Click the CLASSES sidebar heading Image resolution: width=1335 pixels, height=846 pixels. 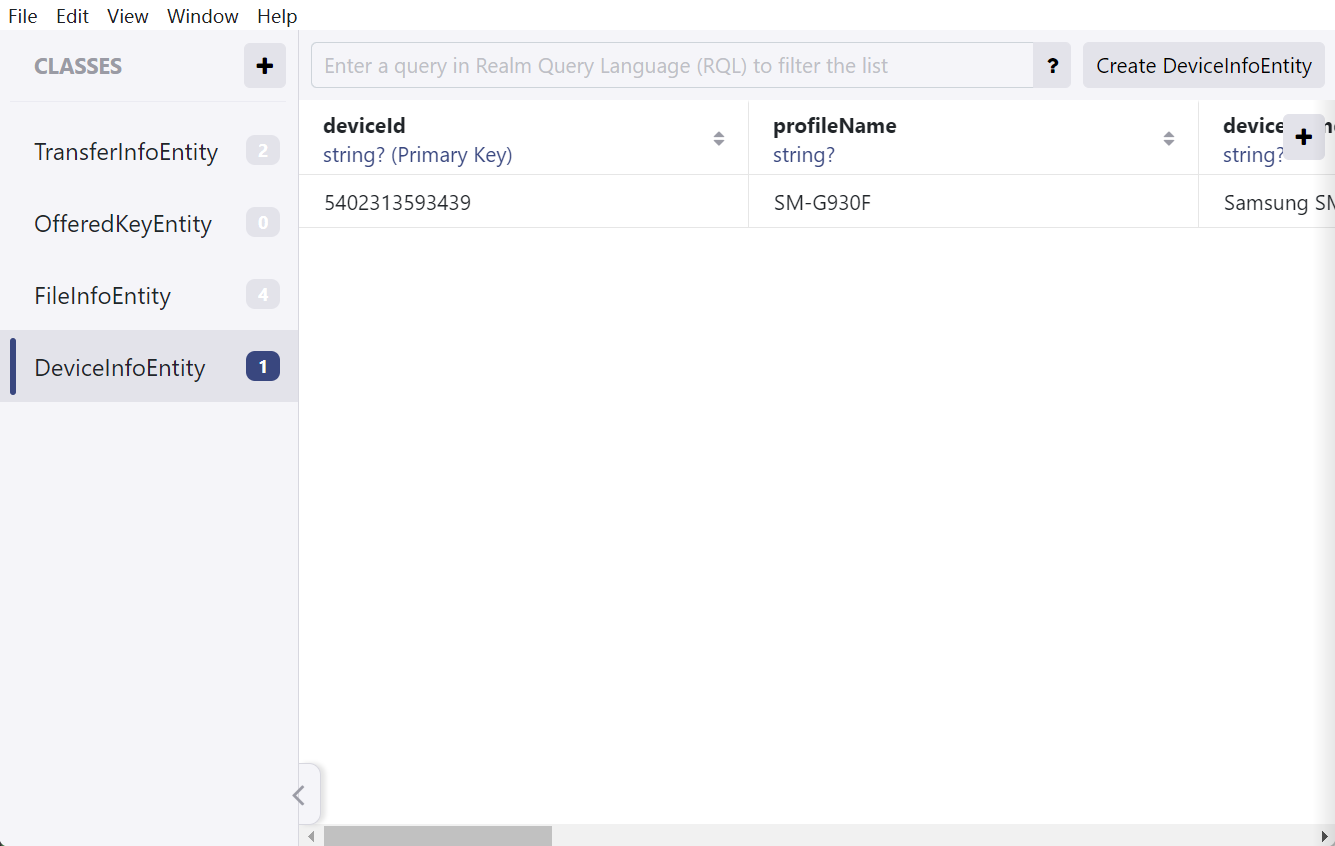(78, 67)
